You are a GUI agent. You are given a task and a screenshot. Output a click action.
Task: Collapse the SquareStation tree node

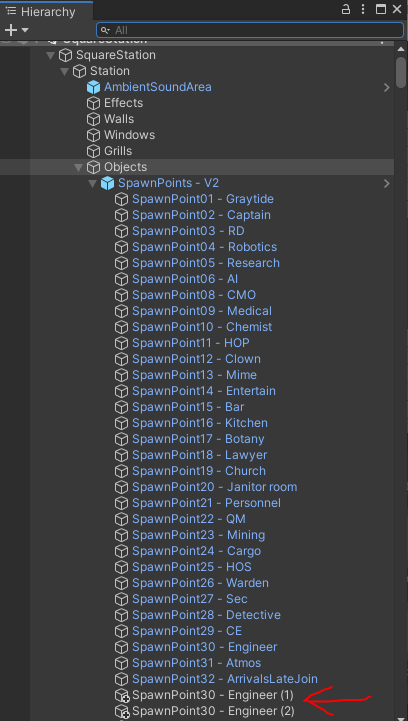click(51, 55)
